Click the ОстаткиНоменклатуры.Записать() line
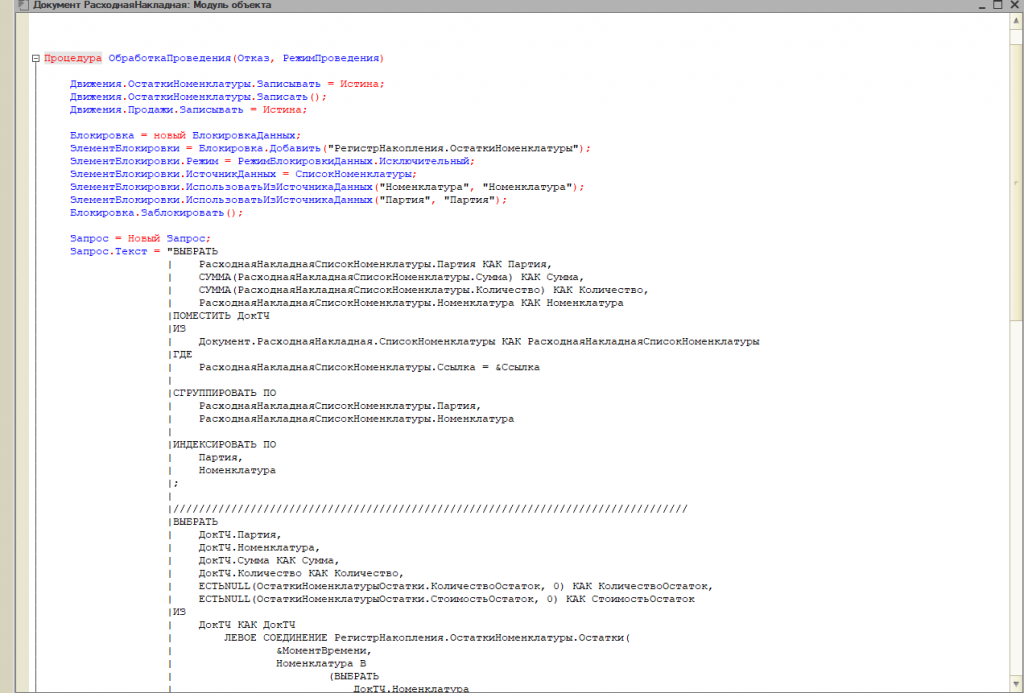Screen dimensions: 1024x693 click(x=198, y=97)
